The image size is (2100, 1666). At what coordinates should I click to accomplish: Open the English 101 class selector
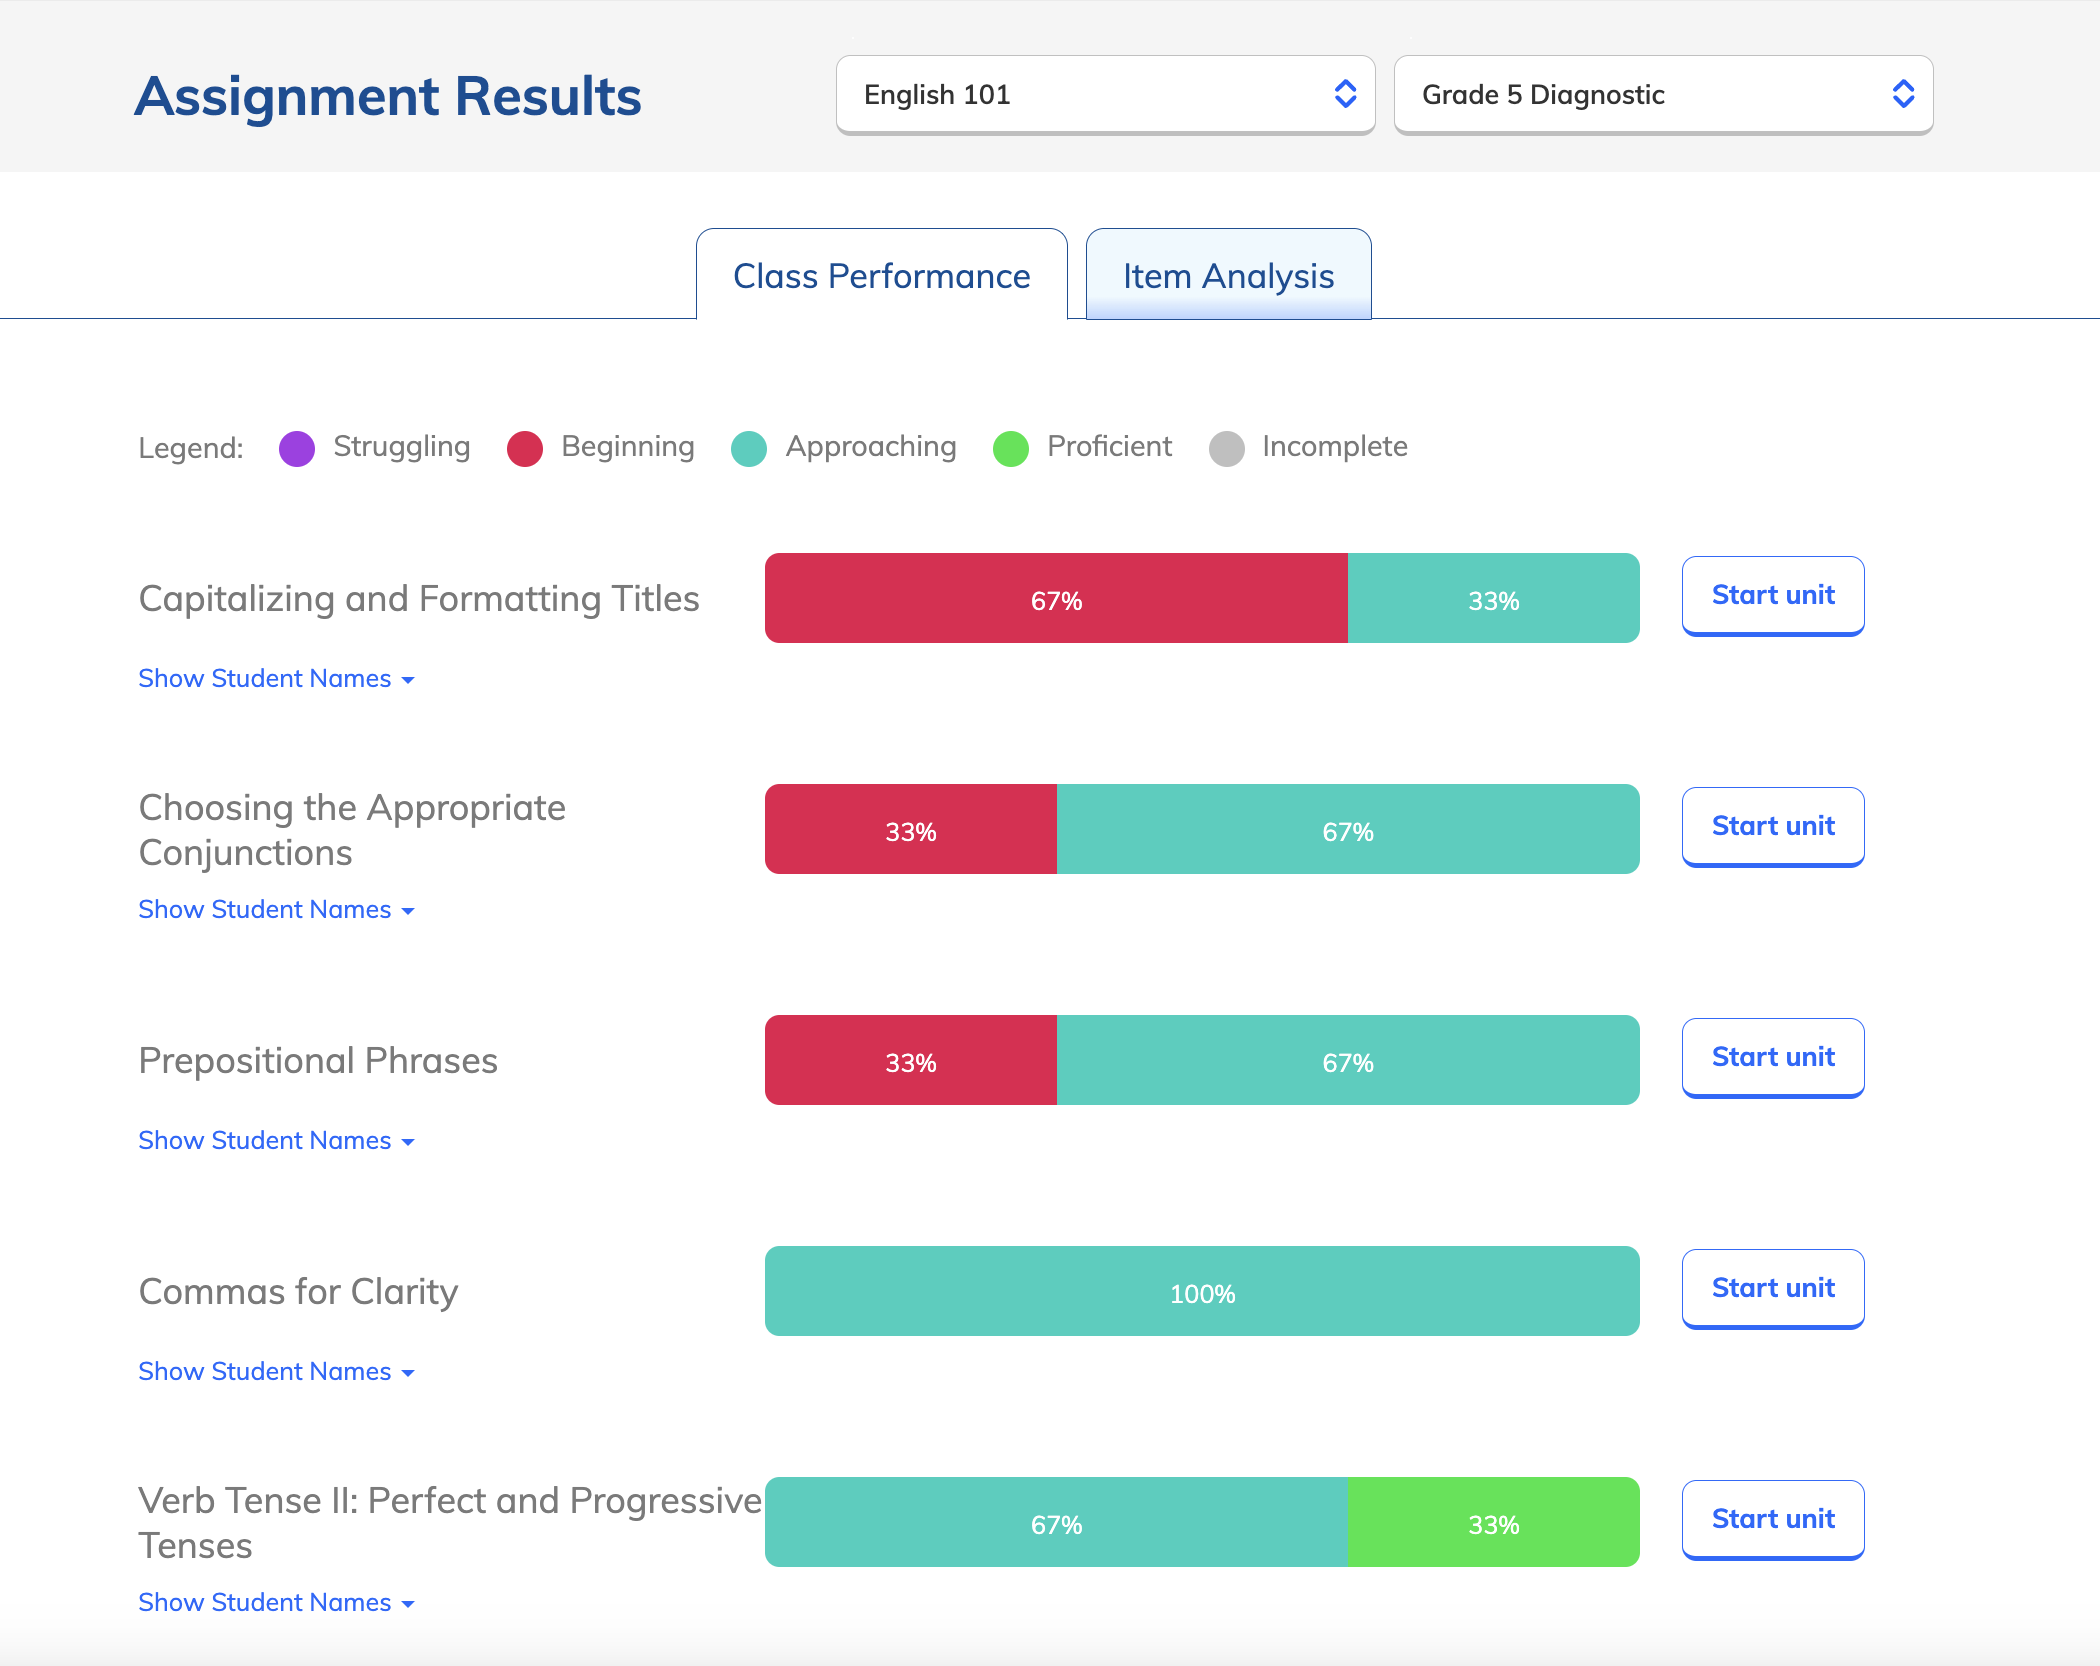tap(1104, 94)
